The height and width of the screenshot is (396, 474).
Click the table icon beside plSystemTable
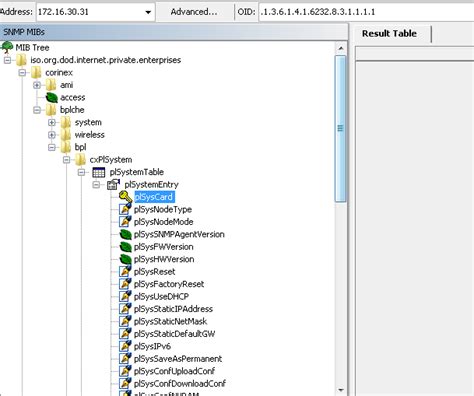click(x=99, y=172)
